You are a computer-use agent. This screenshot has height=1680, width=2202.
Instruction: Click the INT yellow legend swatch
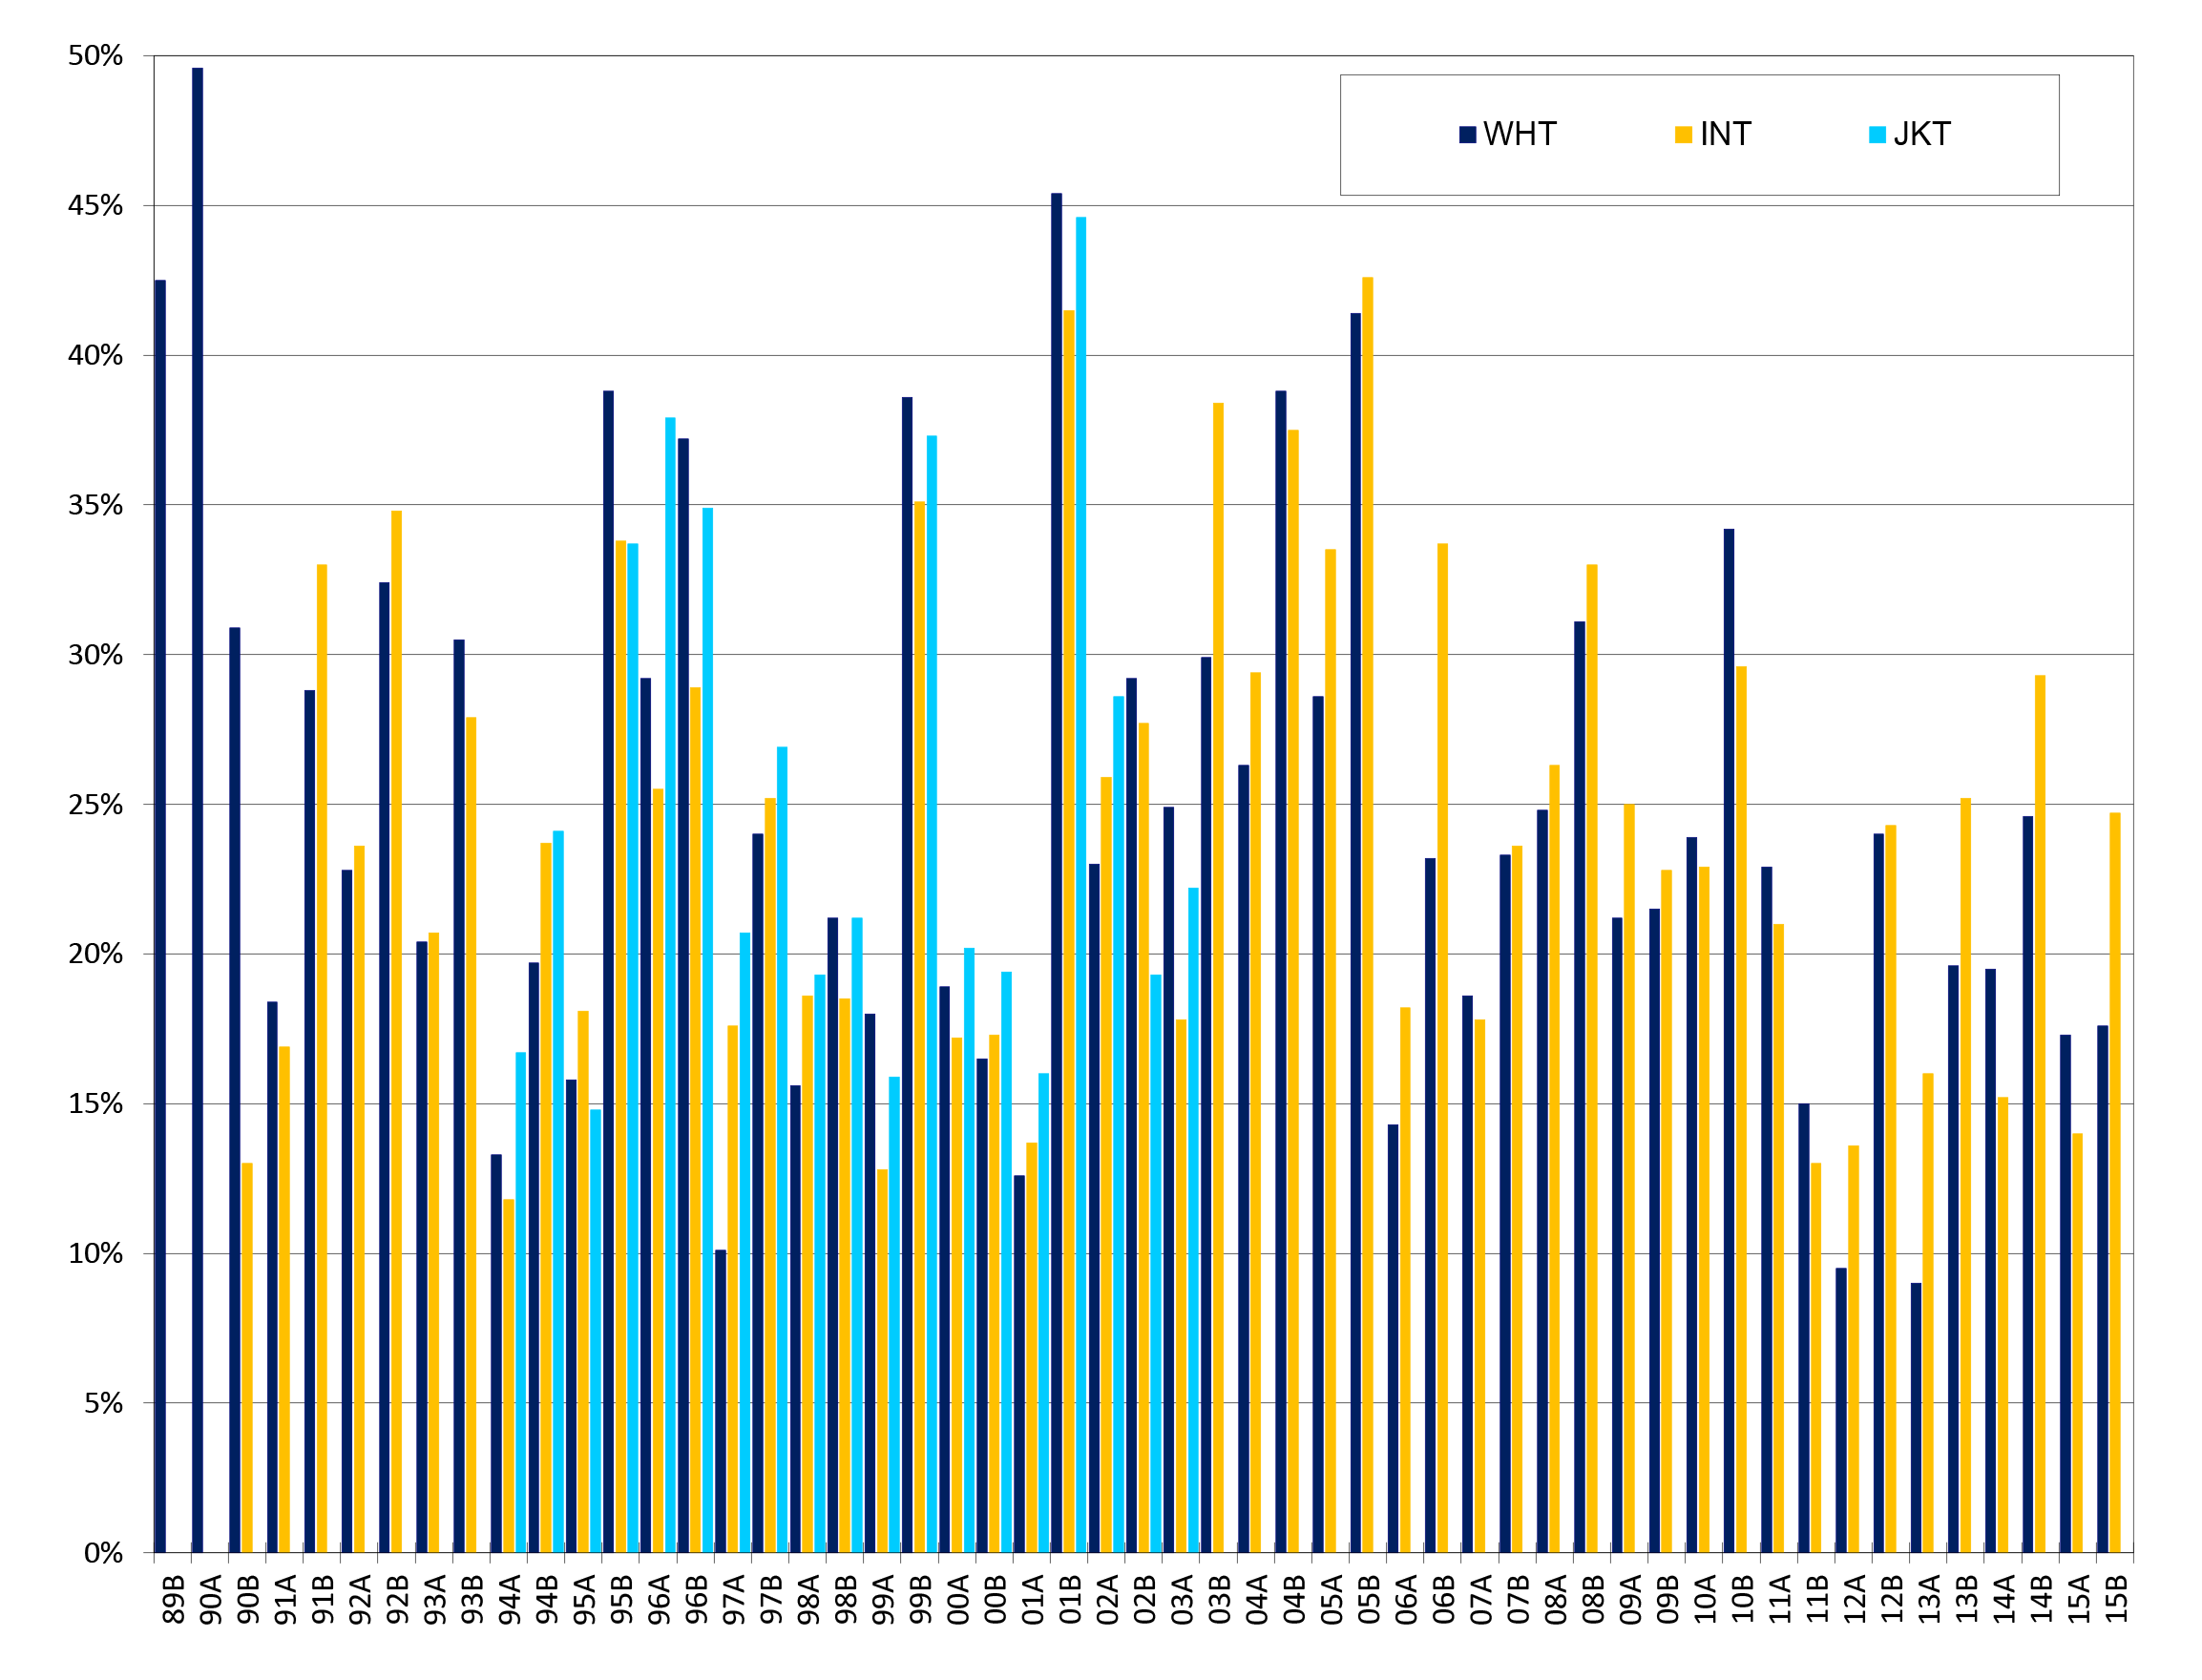(x=1683, y=135)
